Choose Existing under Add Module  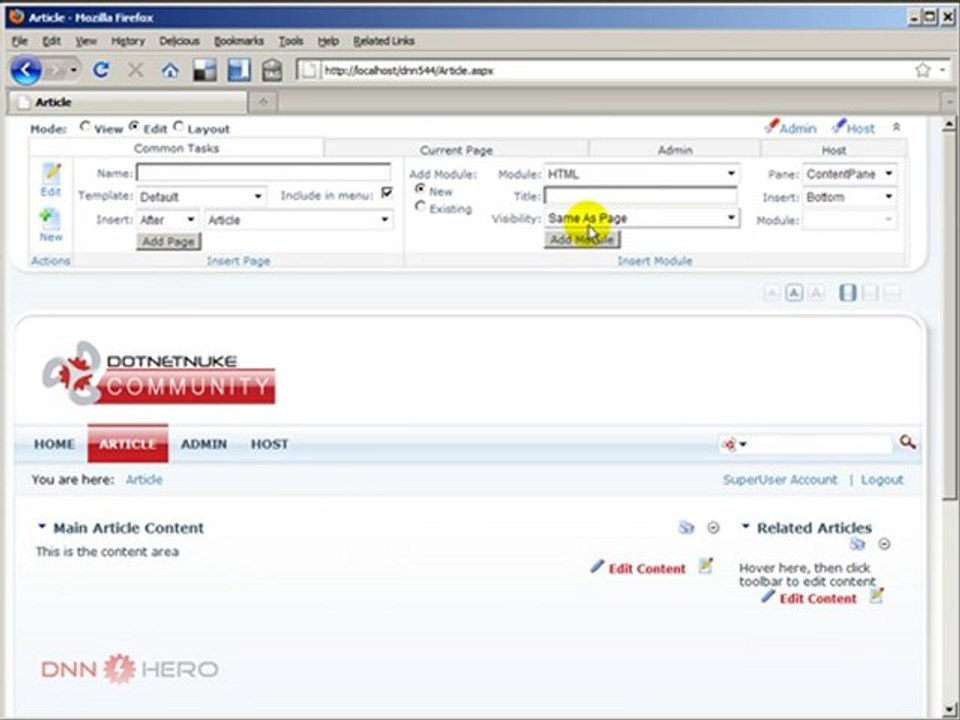point(420,206)
